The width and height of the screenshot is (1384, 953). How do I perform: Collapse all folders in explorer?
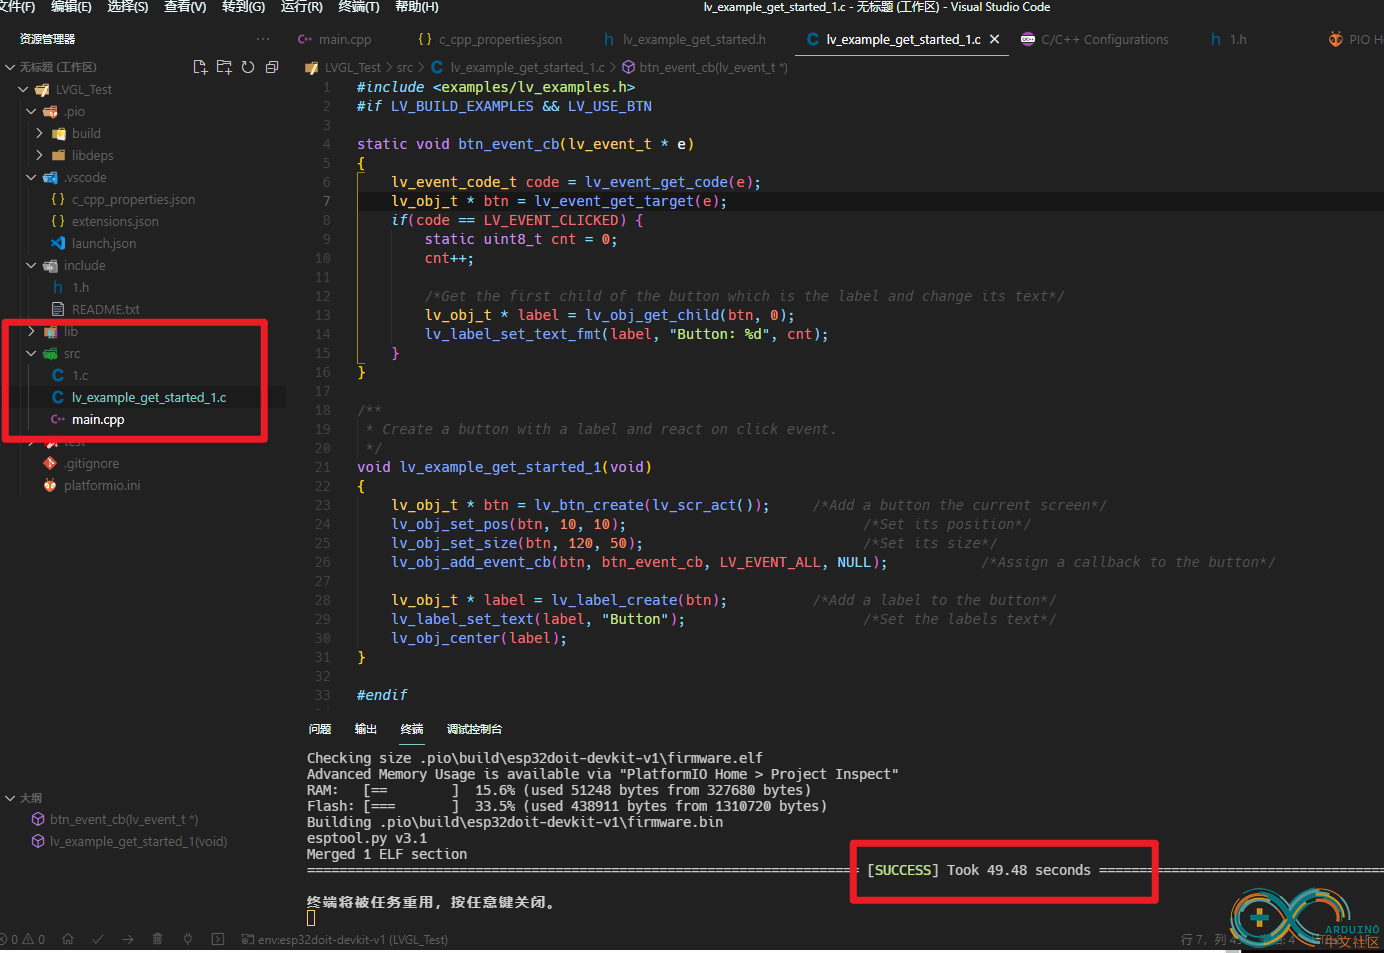[272, 67]
